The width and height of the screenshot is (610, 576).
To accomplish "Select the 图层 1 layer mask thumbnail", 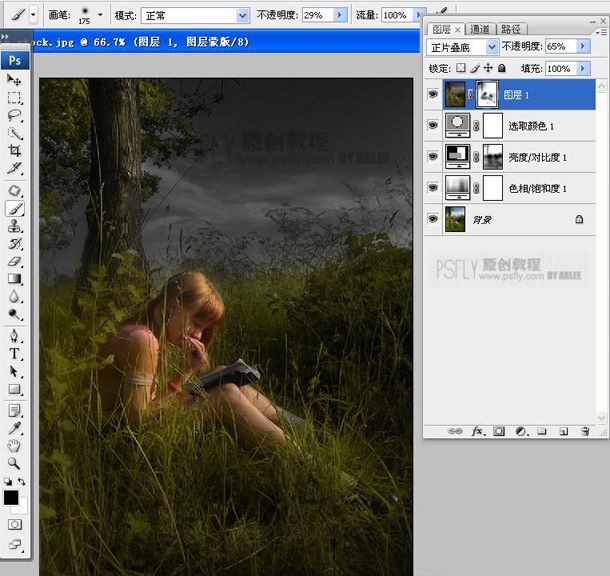I will coord(487,94).
